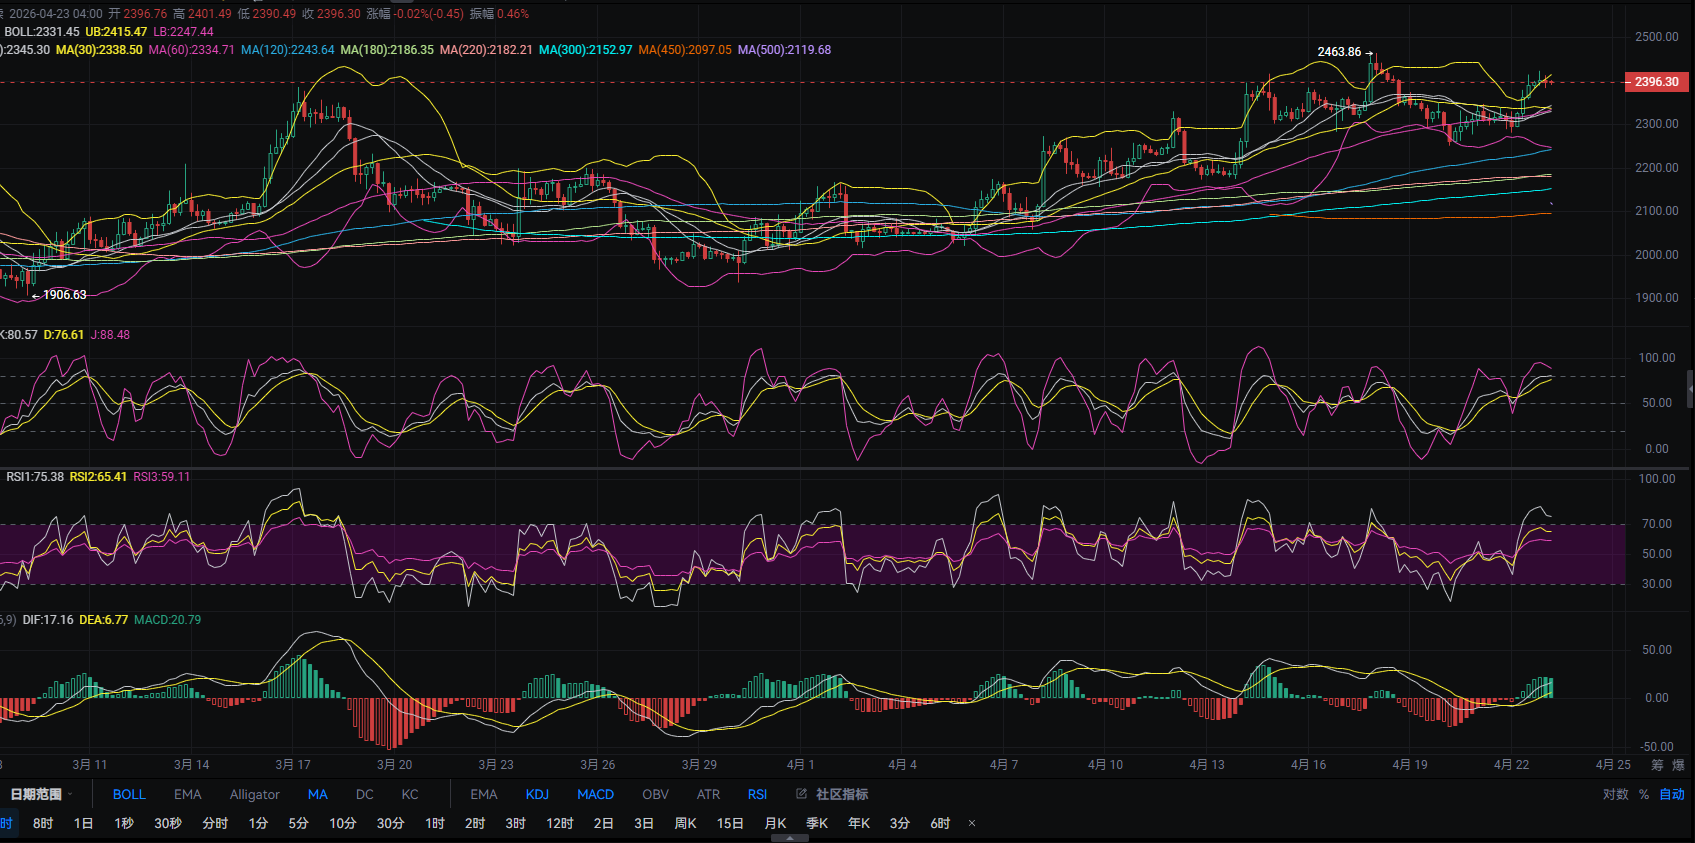This screenshot has width=1695, height=843.
Task: Choose the 30分 interval tab
Action: pyautogui.click(x=390, y=824)
